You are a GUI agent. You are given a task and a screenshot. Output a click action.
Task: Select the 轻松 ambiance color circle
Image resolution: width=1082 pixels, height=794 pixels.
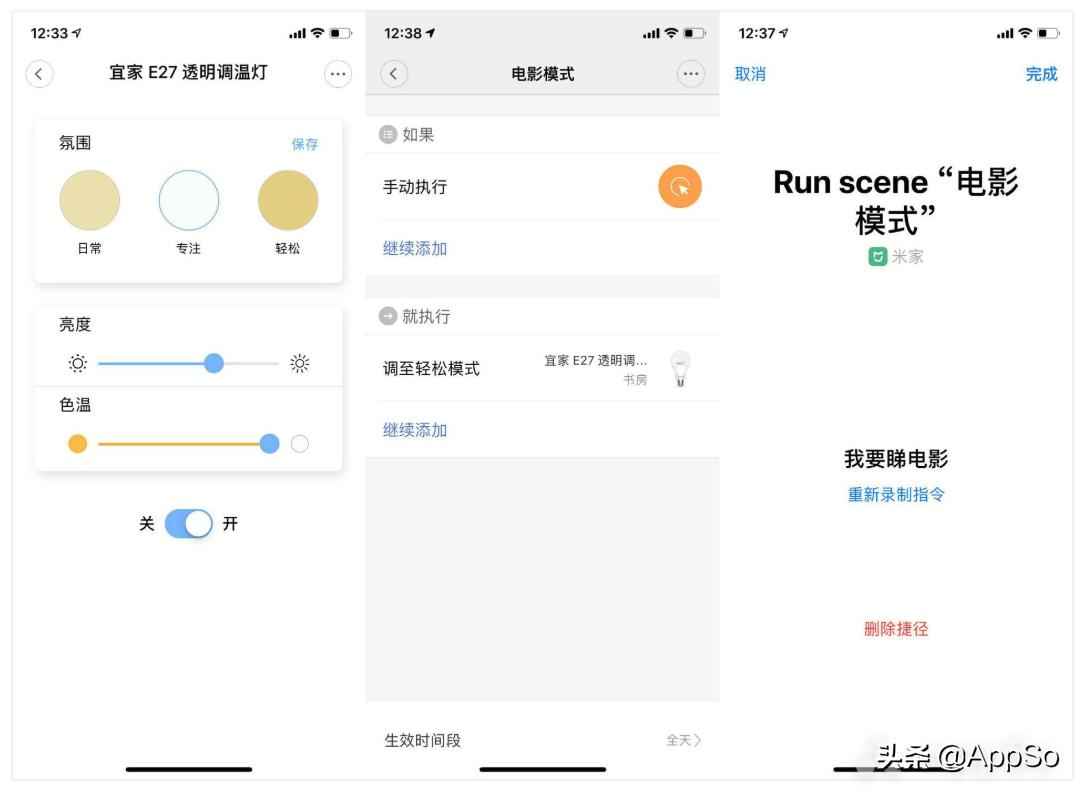tap(290, 200)
